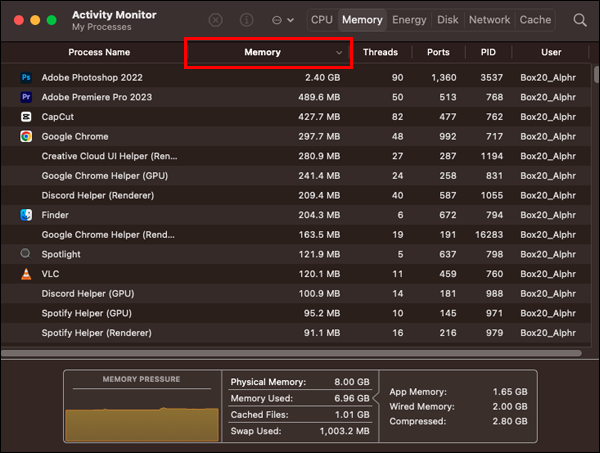Expand the chevron beside the ellipsis icon

290,20
